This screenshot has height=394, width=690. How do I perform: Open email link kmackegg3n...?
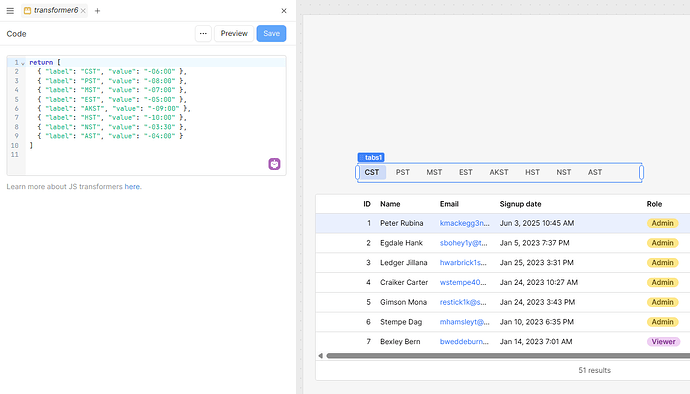coord(464,223)
